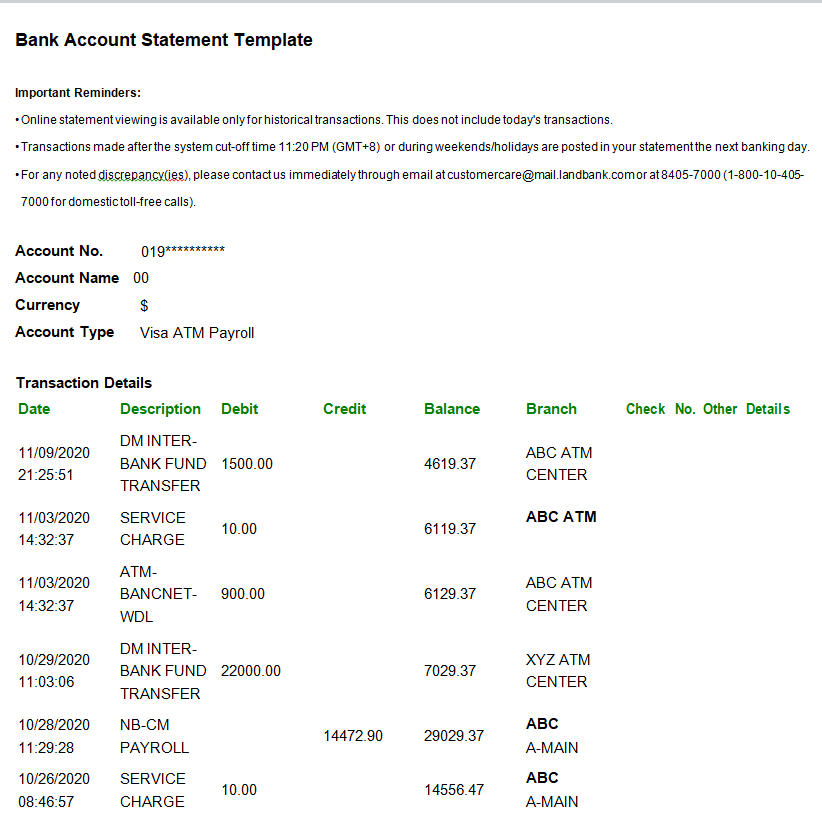Click the Date column header
Viewport: 822px width, 817px height.
point(34,409)
